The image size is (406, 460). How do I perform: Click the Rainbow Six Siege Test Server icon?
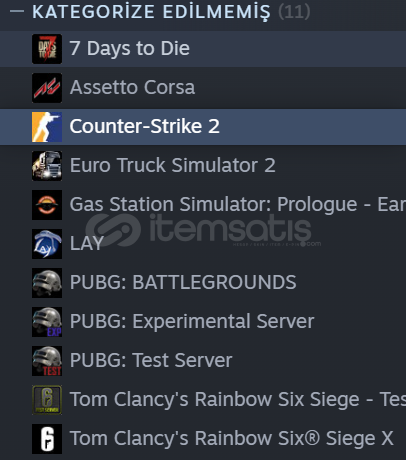[x=47, y=400]
